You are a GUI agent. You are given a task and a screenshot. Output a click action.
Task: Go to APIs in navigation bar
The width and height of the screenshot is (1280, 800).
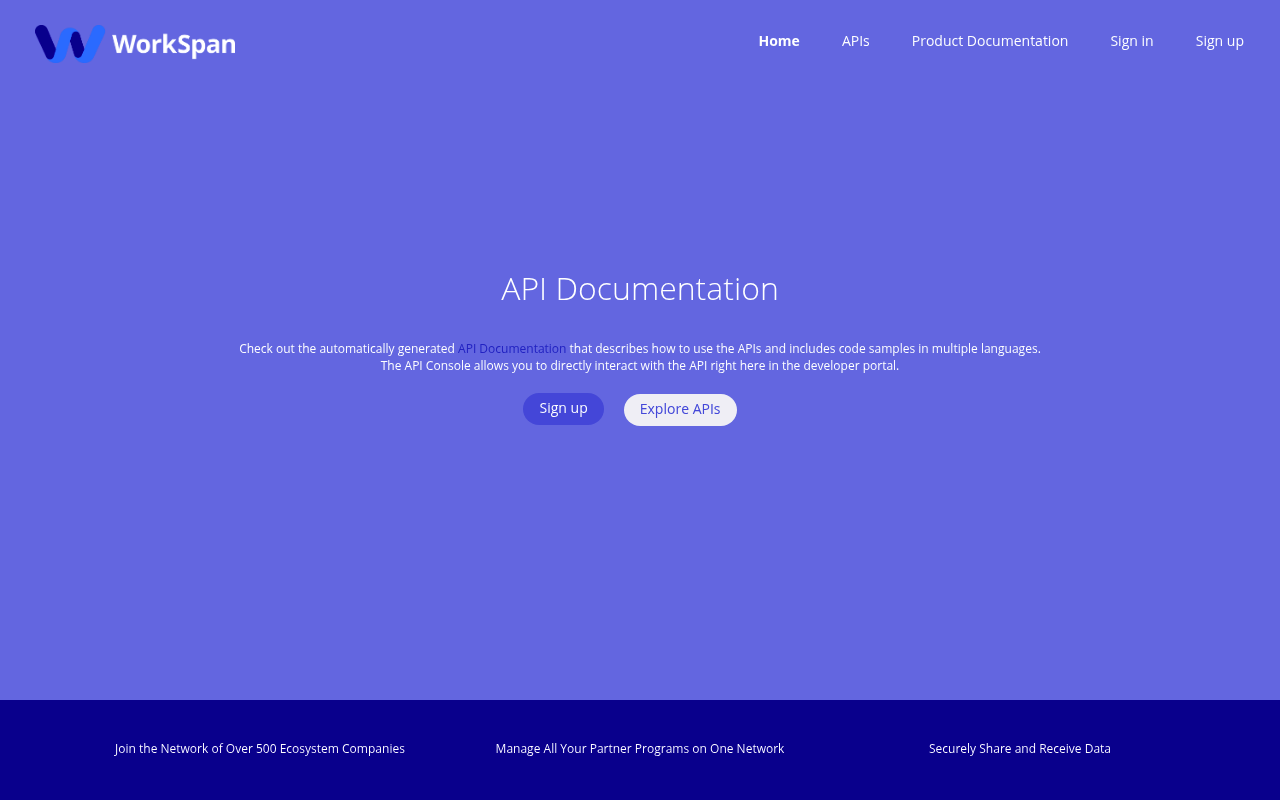856,41
